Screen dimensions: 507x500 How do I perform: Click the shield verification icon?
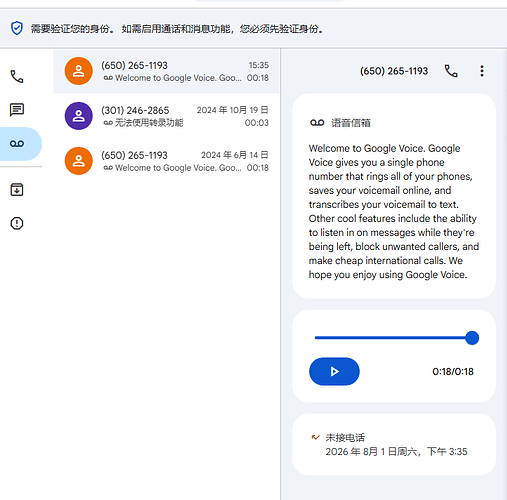(17, 28)
